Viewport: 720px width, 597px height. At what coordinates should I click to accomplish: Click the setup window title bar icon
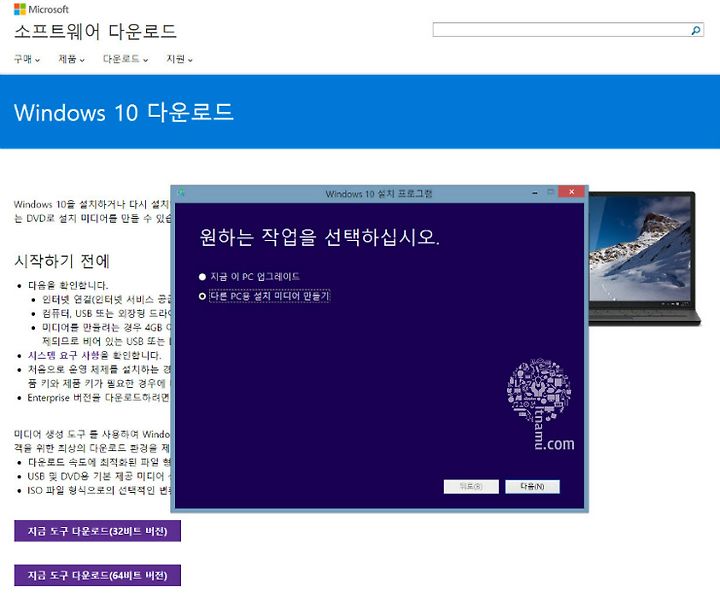181,193
